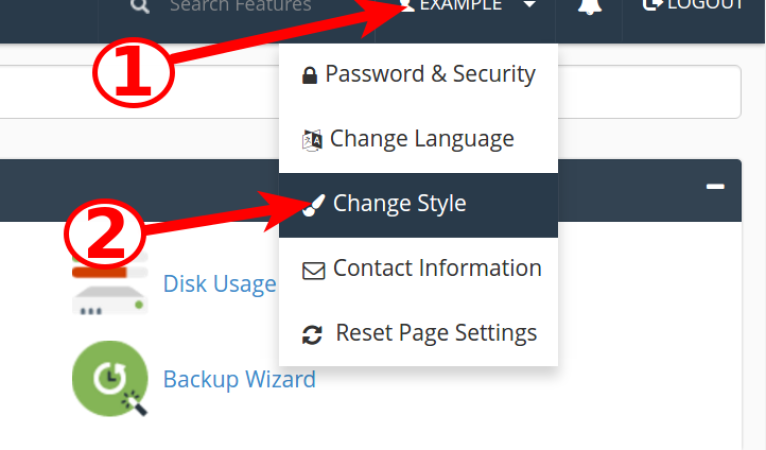The height and width of the screenshot is (450, 766).
Task: Choose Change Language menu entry
Action: [418, 140]
